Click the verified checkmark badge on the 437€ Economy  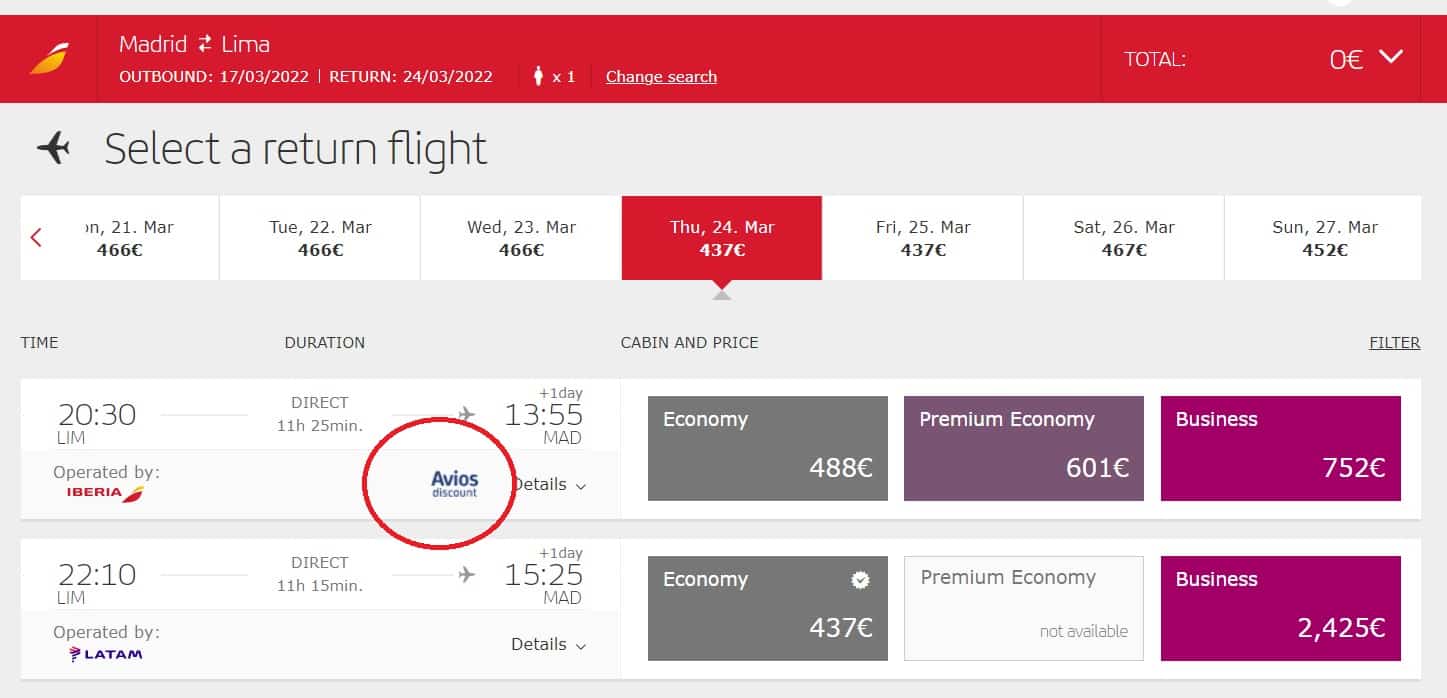[x=860, y=580]
